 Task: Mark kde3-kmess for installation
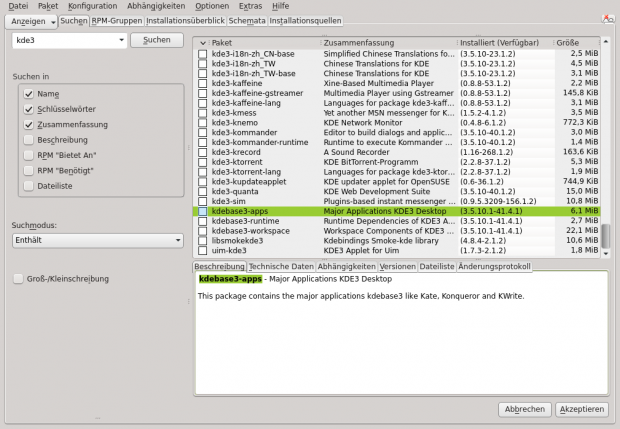coord(202,113)
